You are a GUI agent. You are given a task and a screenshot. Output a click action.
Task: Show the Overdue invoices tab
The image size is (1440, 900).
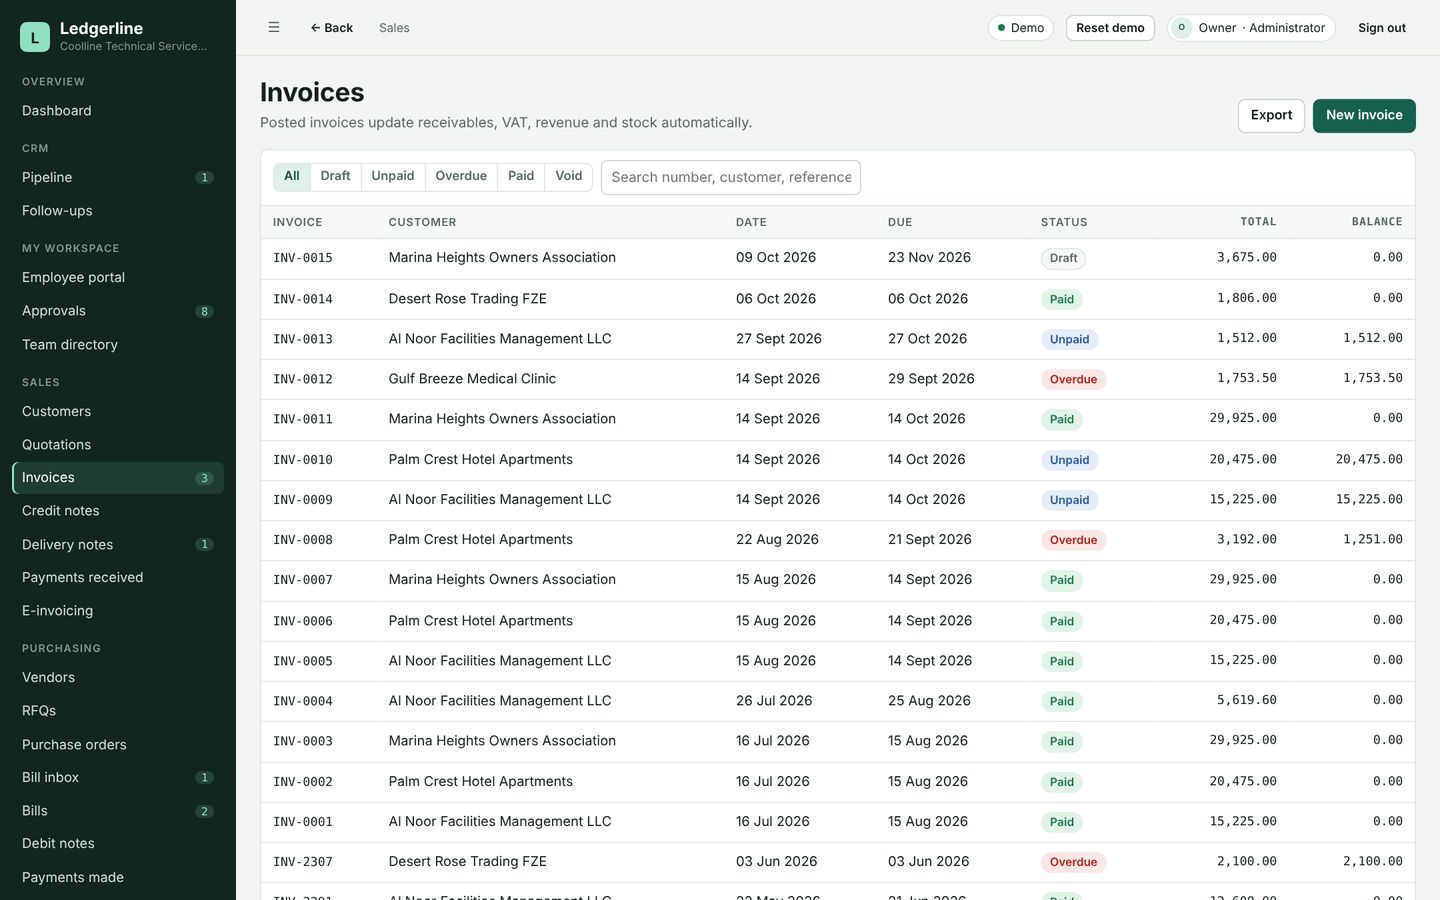(461, 177)
